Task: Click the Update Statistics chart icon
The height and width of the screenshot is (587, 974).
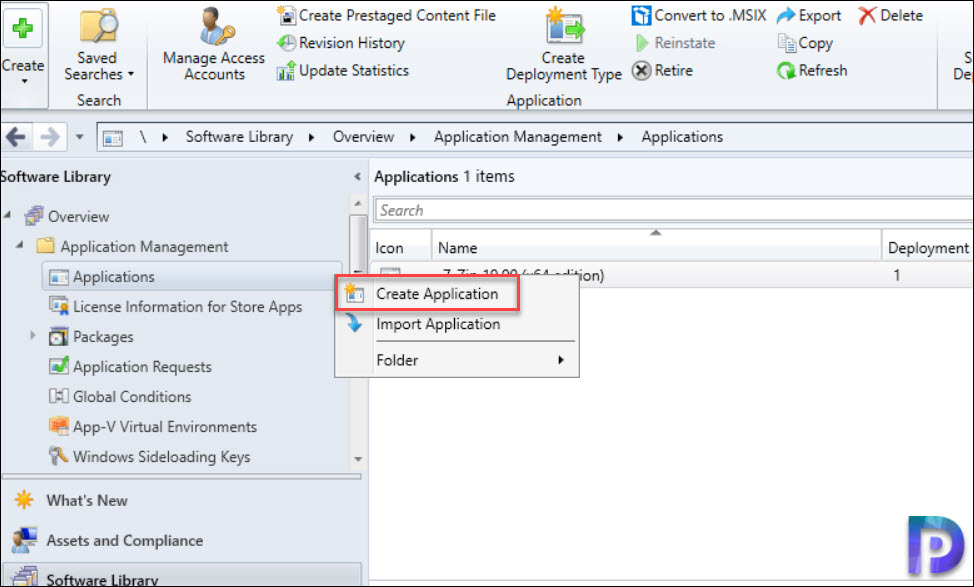Action: coord(286,71)
